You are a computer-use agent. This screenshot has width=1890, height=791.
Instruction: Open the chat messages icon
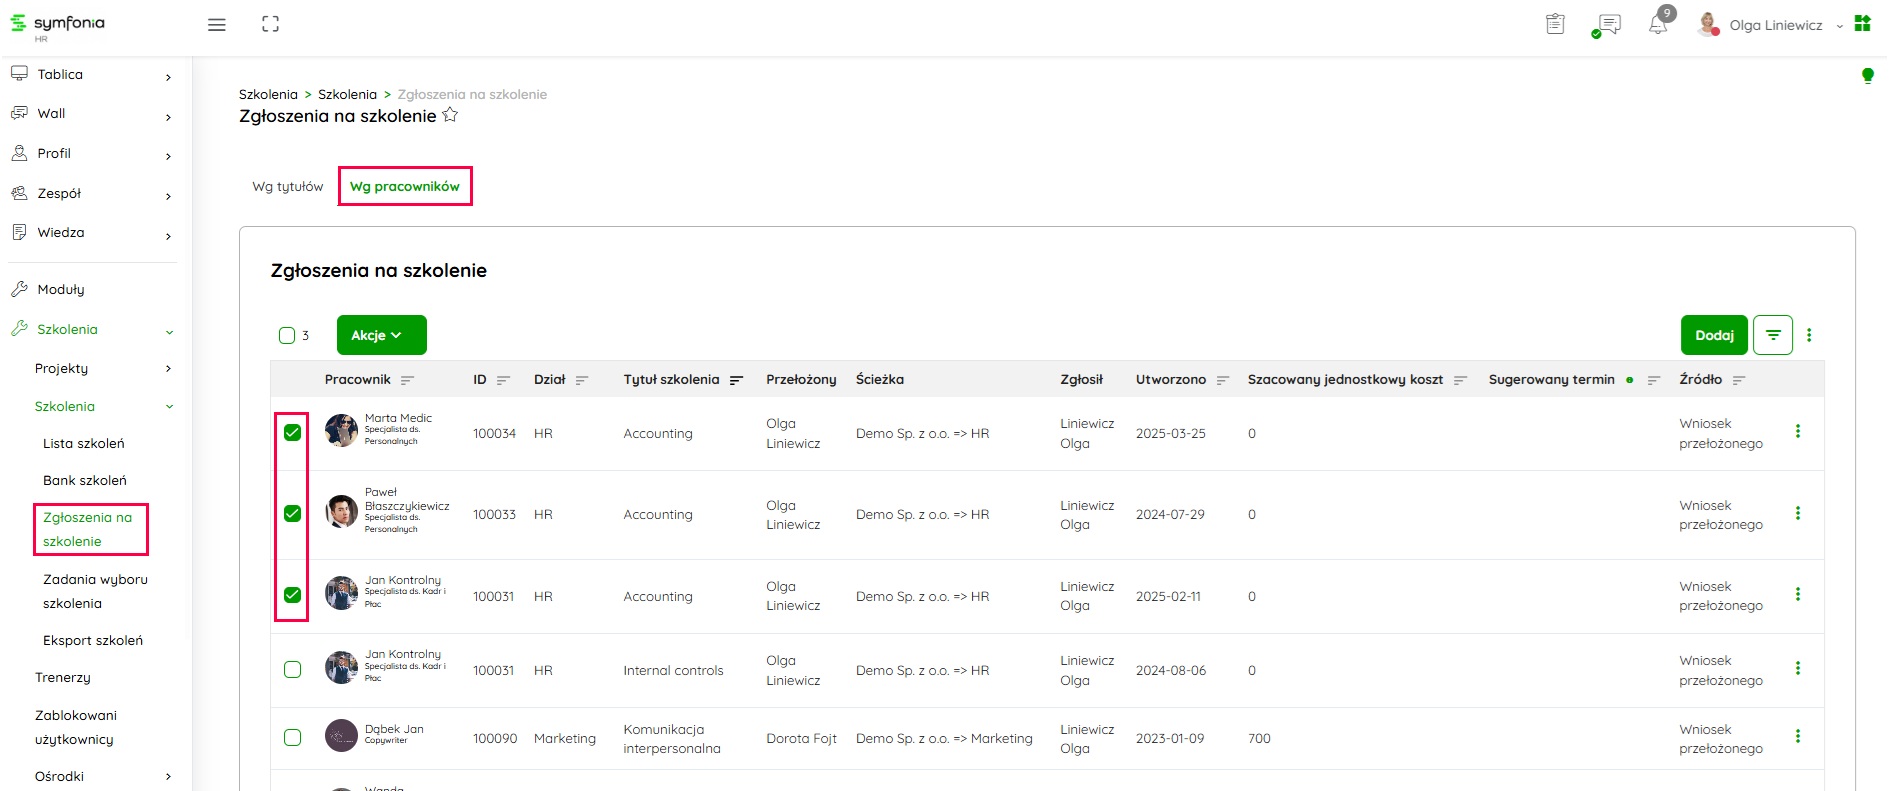pos(1608,25)
